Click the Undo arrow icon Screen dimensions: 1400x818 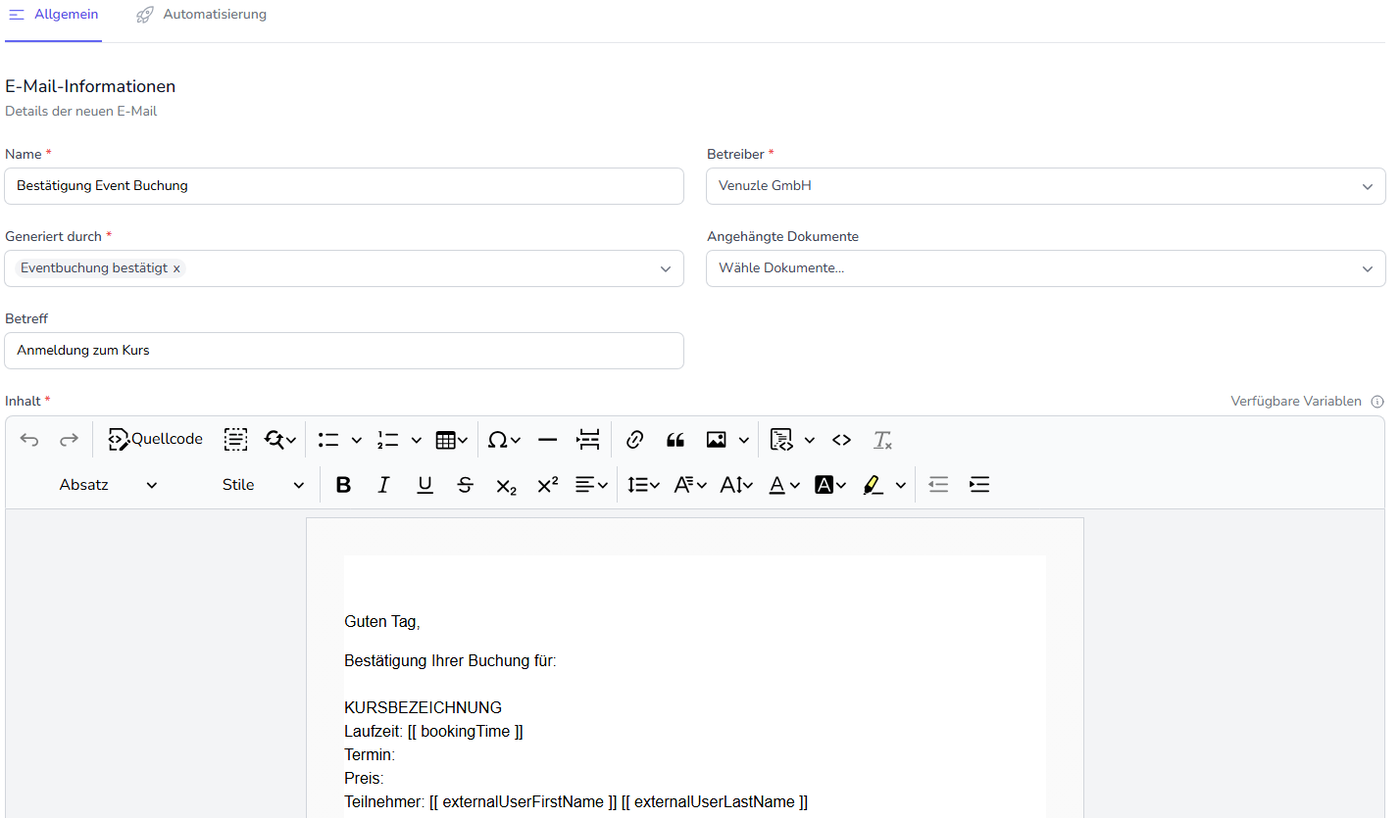(30, 440)
